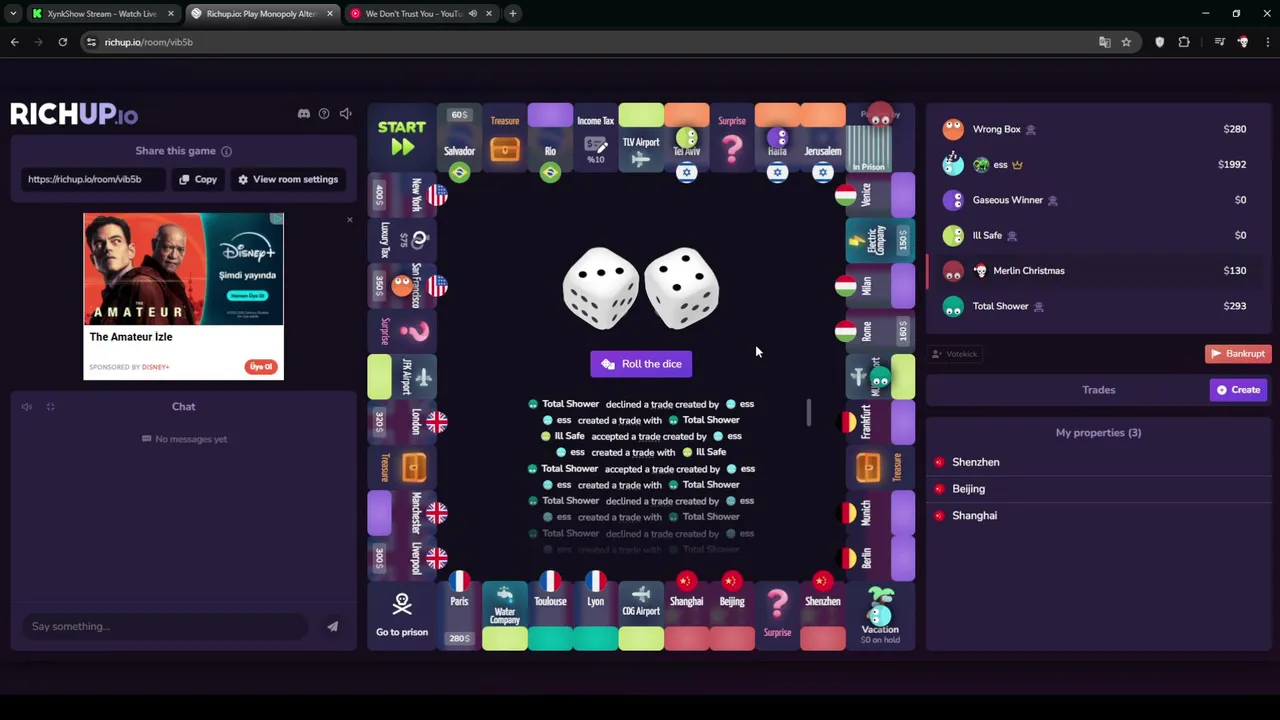The width and height of the screenshot is (1280, 720).
Task: Open Shanghai in My properties list
Action: pyautogui.click(x=1097, y=515)
